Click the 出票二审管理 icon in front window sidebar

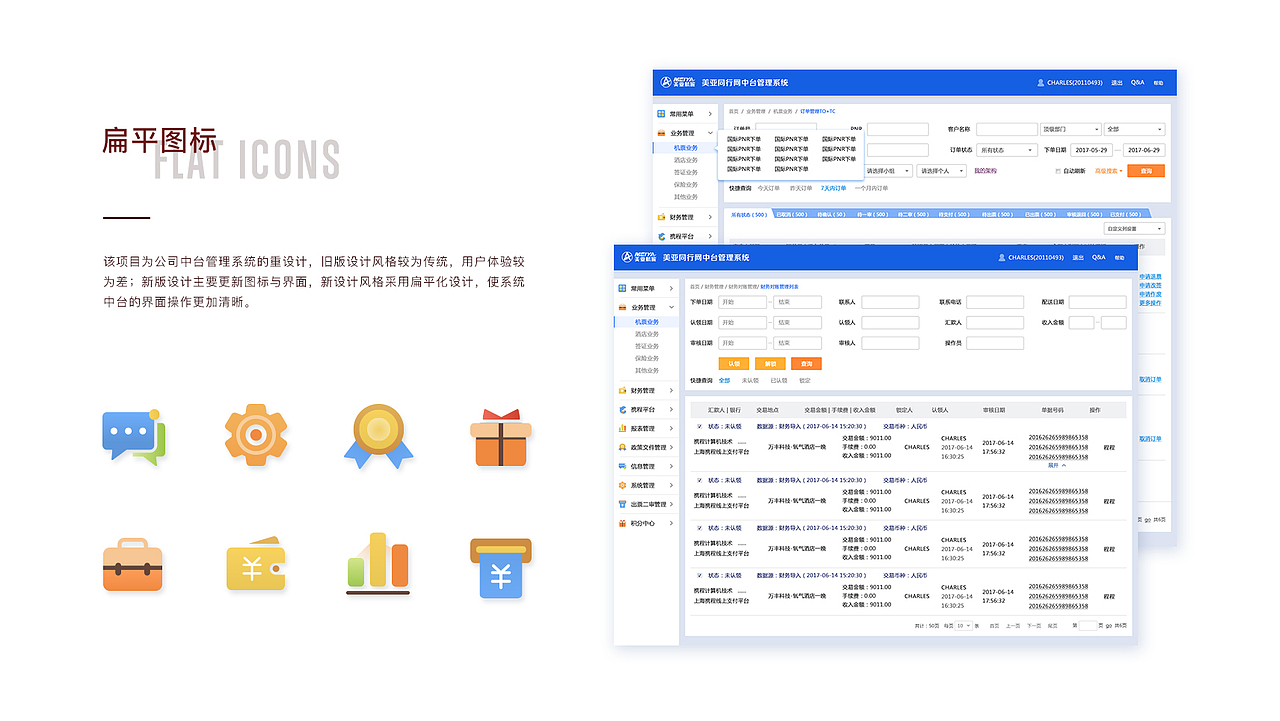pyautogui.click(x=623, y=504)
